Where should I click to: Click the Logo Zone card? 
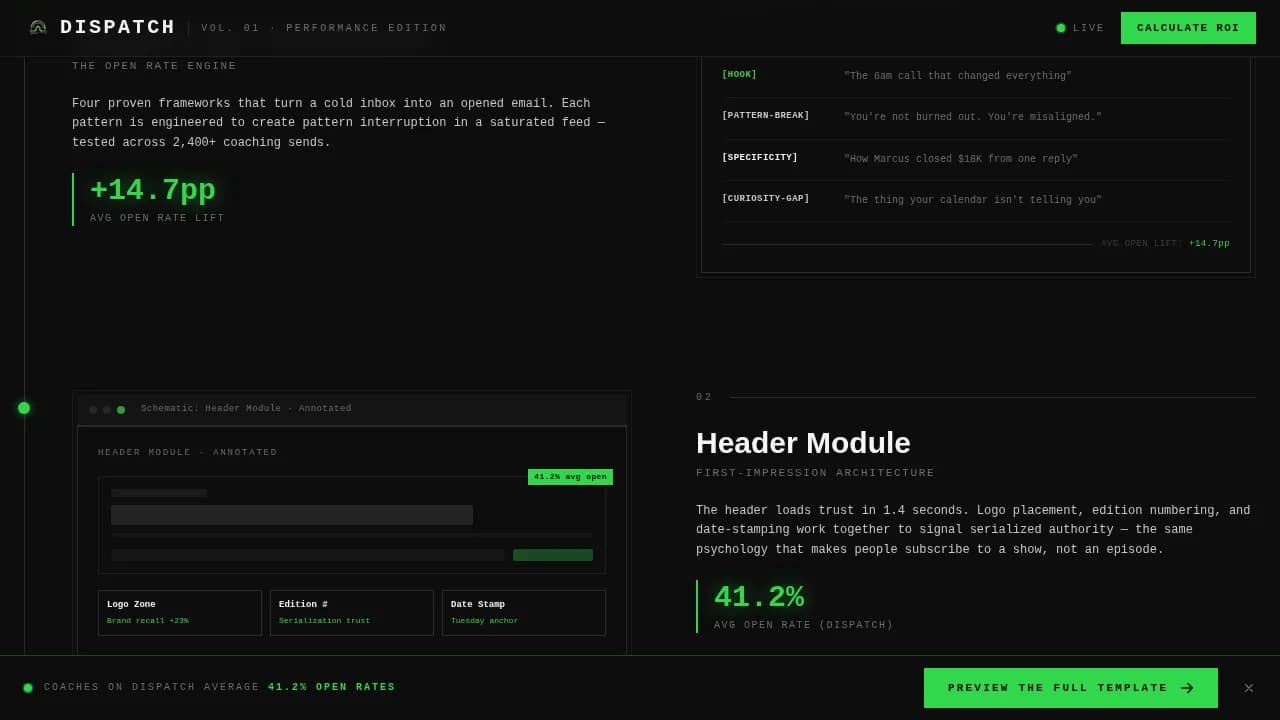[180, 613]
